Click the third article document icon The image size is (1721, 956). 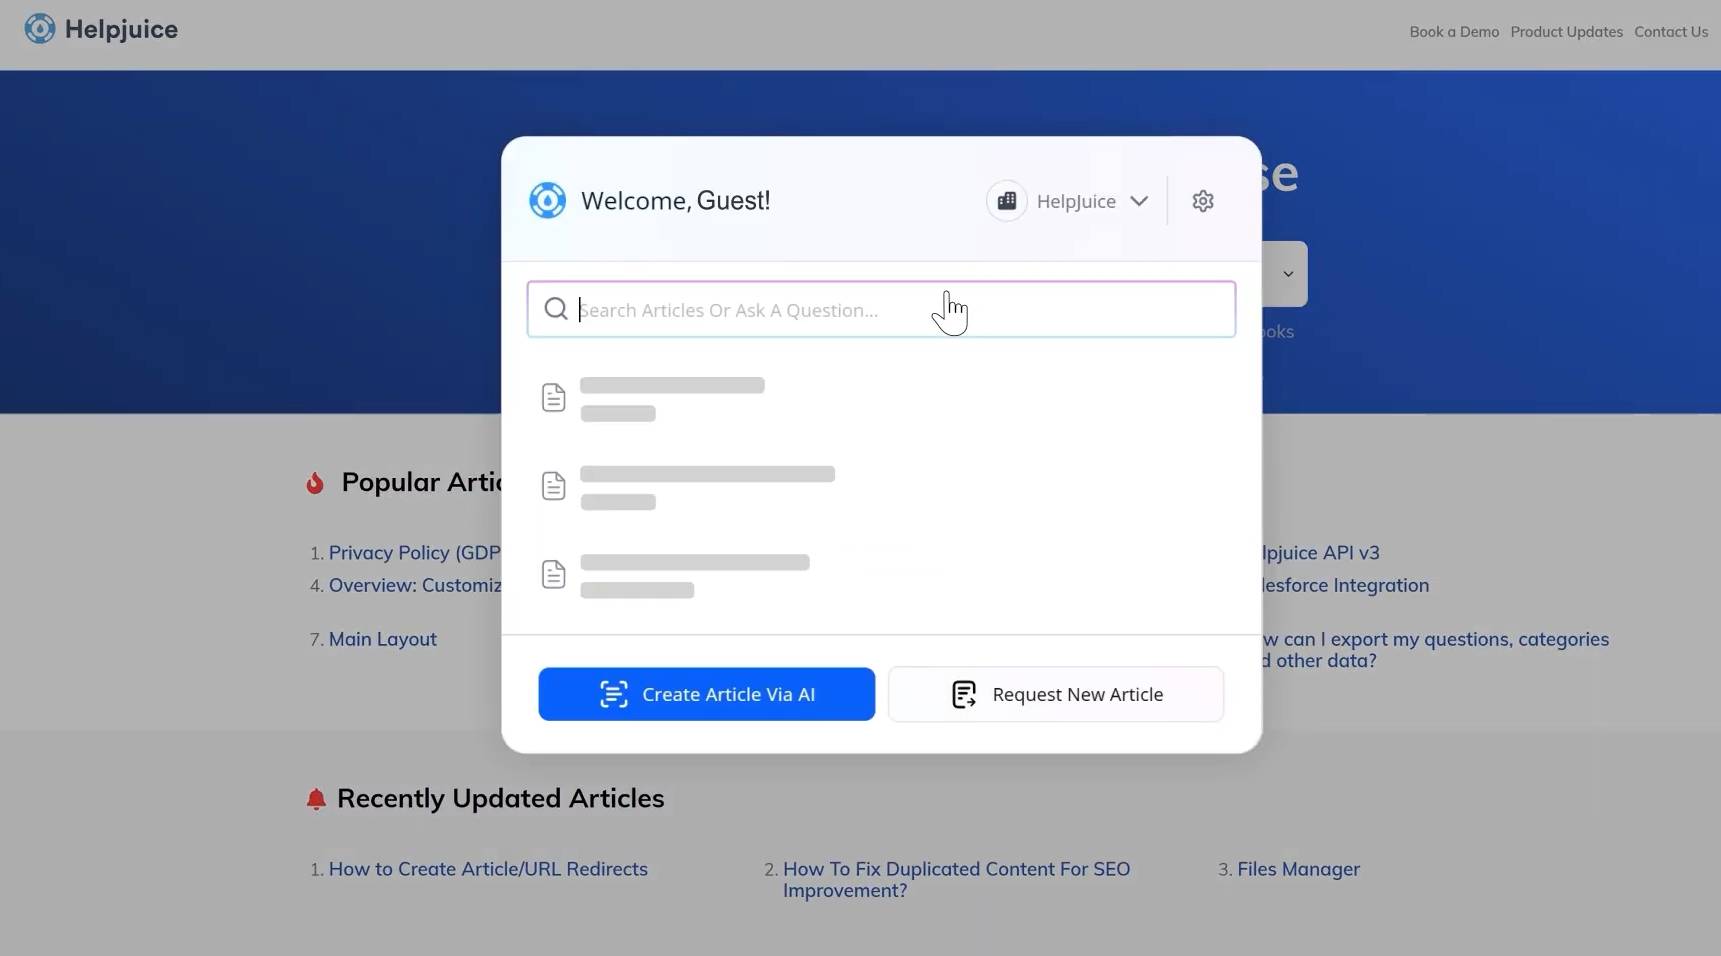tap(554, 573)
